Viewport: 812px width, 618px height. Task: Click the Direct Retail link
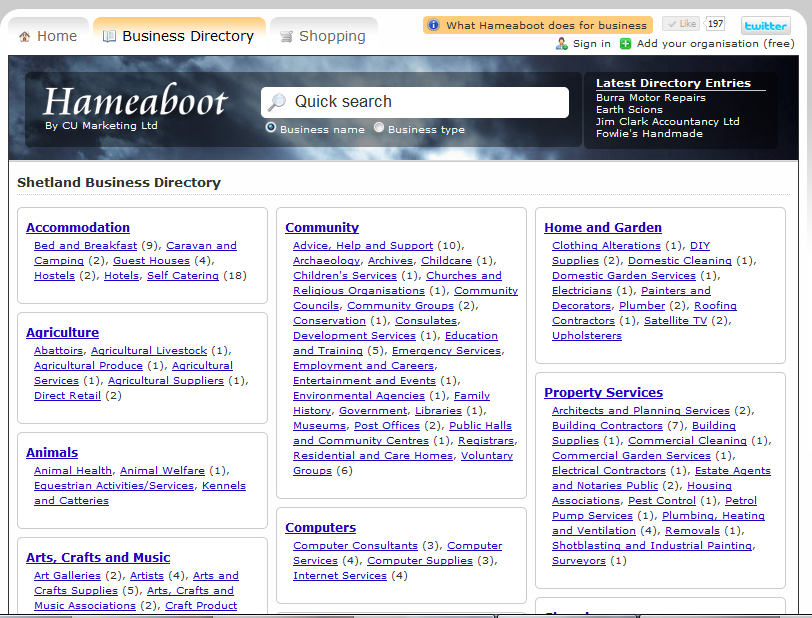click(x=67, y=396)
